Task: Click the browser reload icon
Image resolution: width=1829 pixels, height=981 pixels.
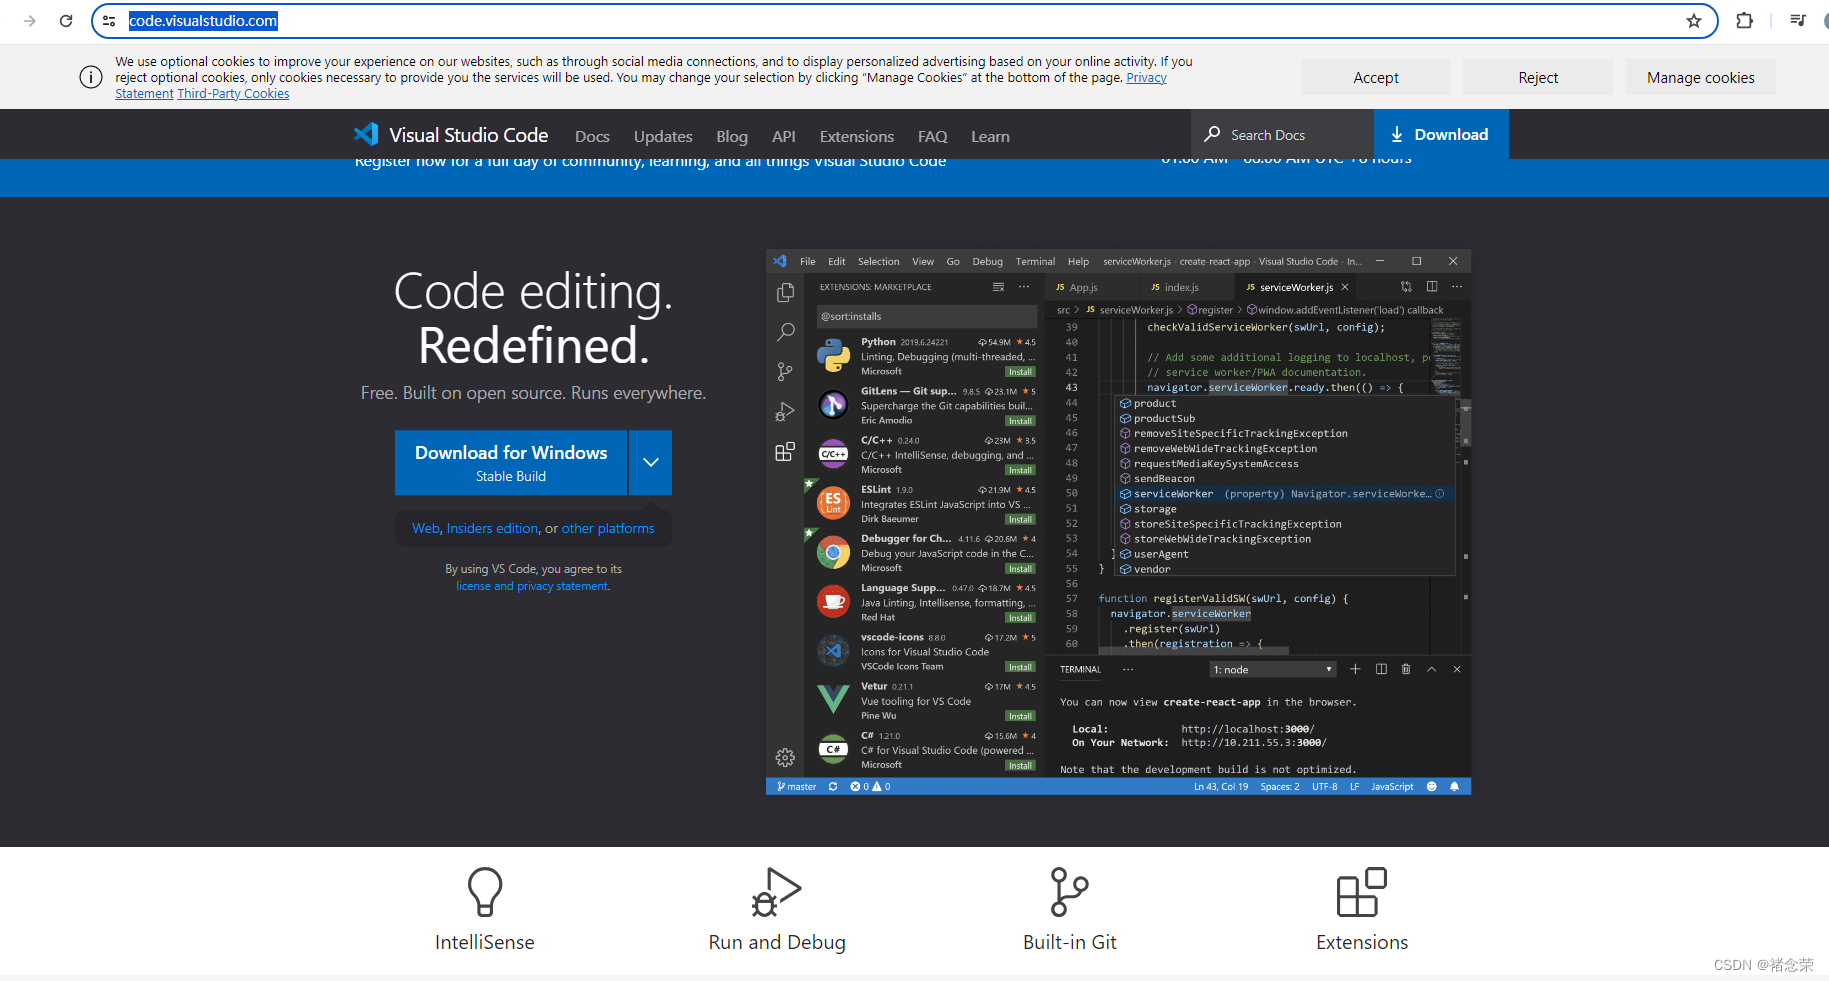Action: 66,21
